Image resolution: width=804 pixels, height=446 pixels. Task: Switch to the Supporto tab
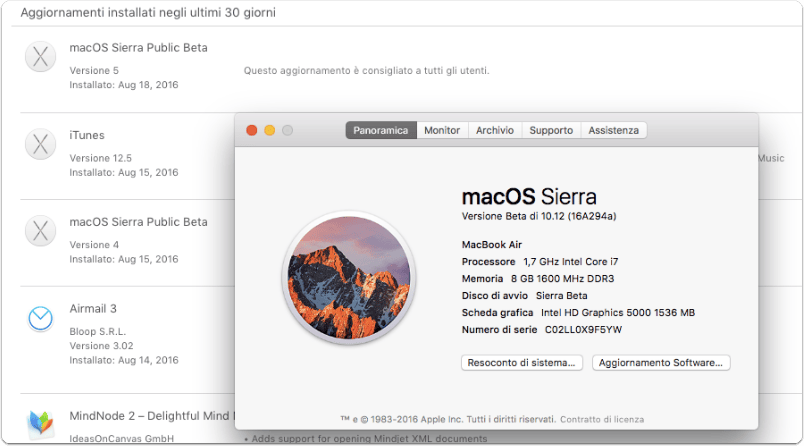551,130
